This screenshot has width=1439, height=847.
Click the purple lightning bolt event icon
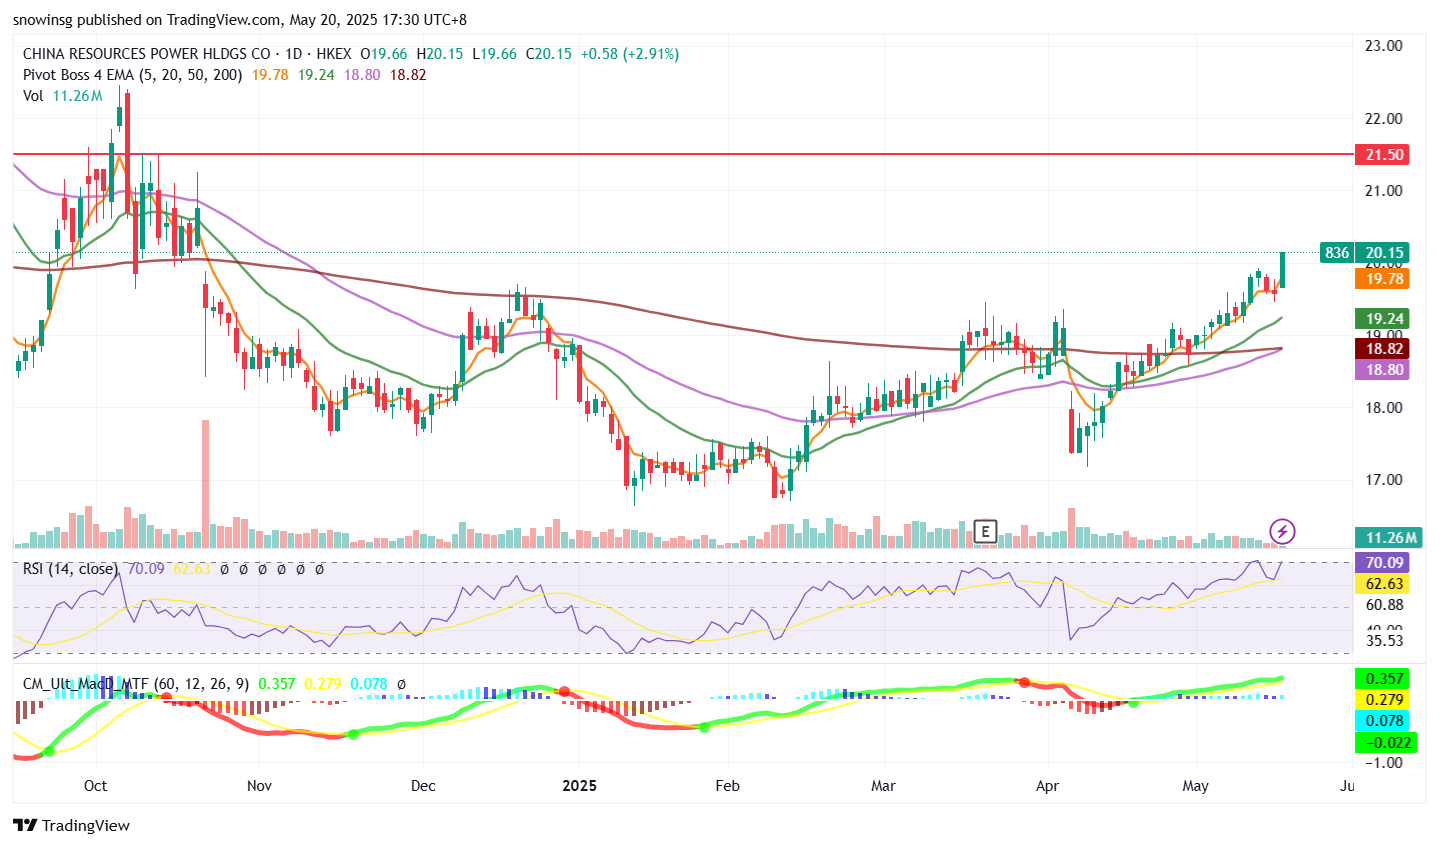pyautogui.click(x=1282, y=531)
